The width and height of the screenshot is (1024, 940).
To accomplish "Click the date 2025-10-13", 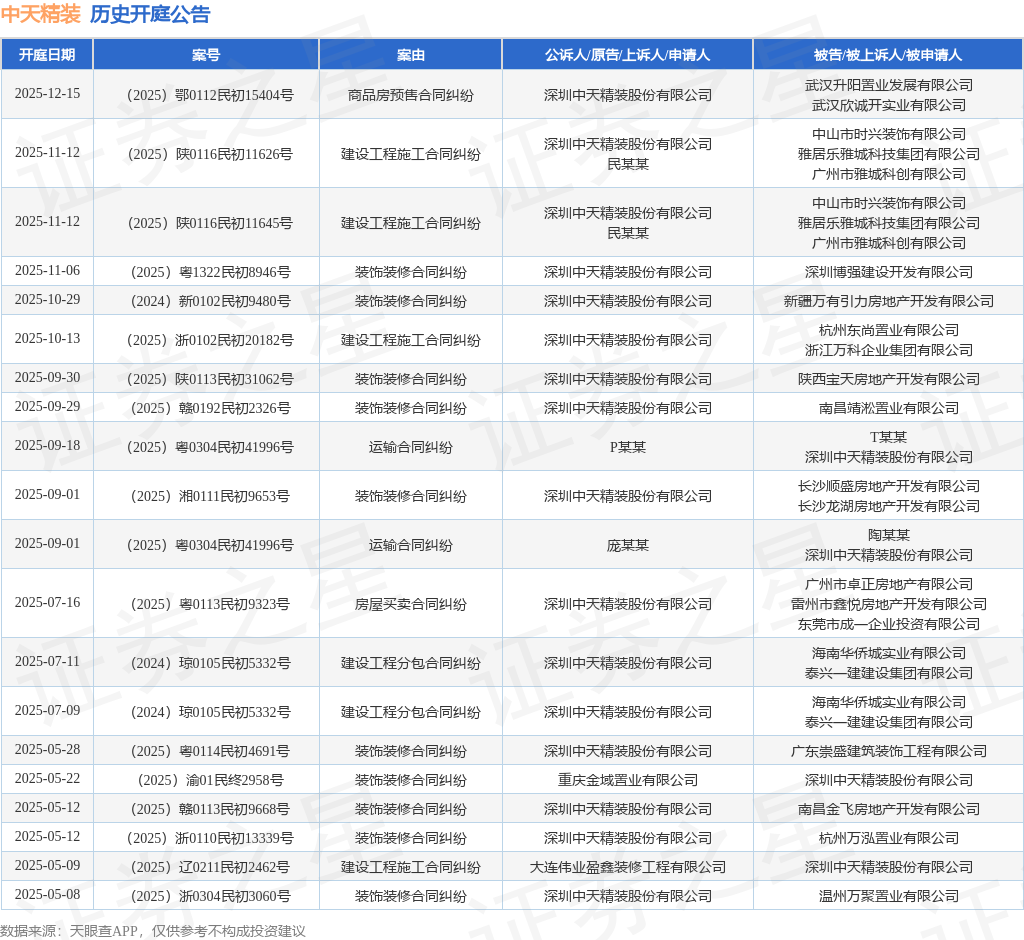I will 47,339.
